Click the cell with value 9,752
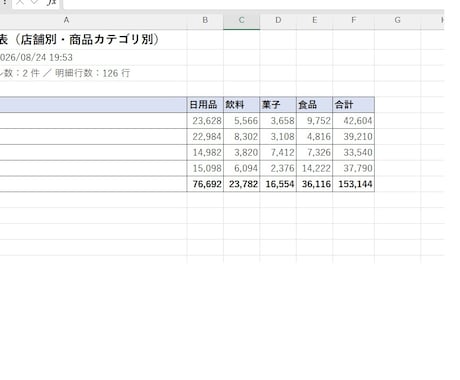Image resolution: width=460 pixels, height=380 pixels. (x=314, y=121)
